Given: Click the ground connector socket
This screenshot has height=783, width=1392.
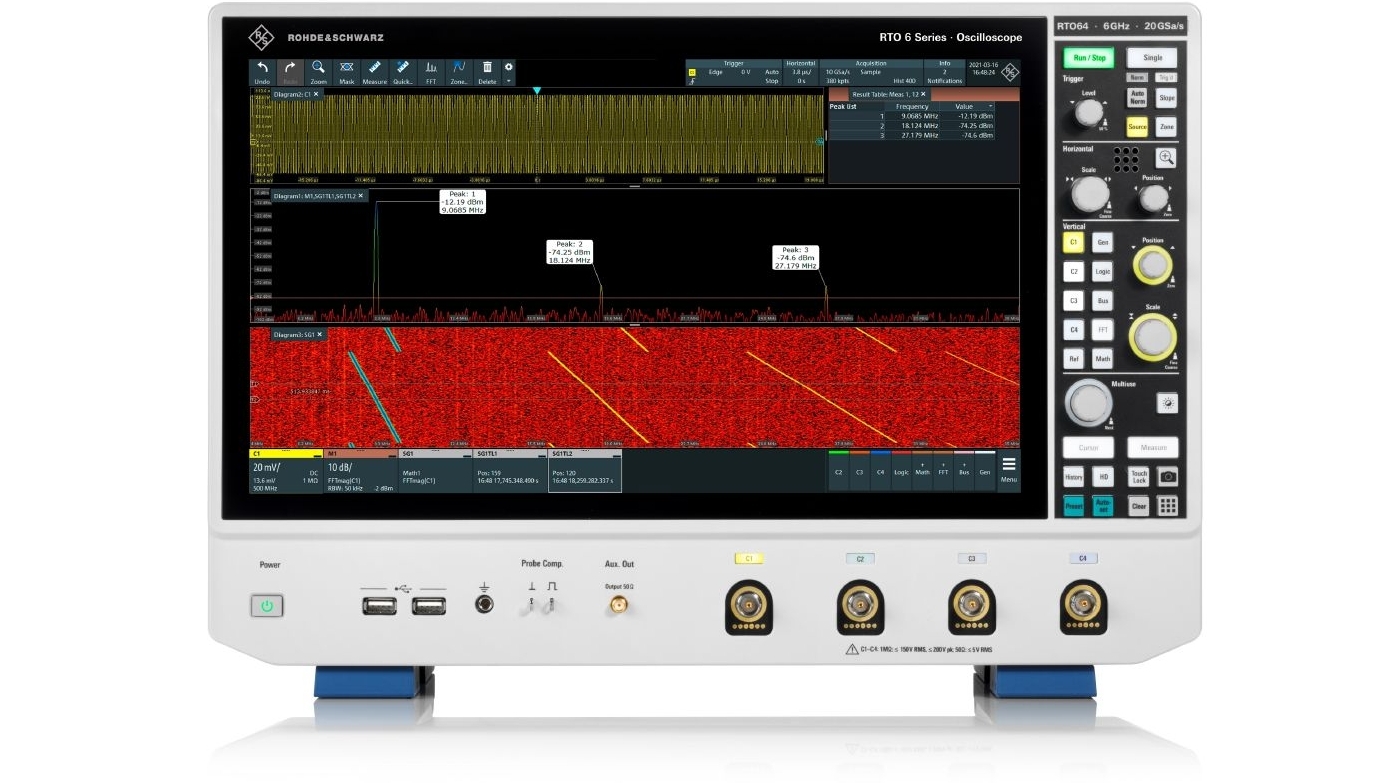Looking at the screenshot, I should coord(484,604).
